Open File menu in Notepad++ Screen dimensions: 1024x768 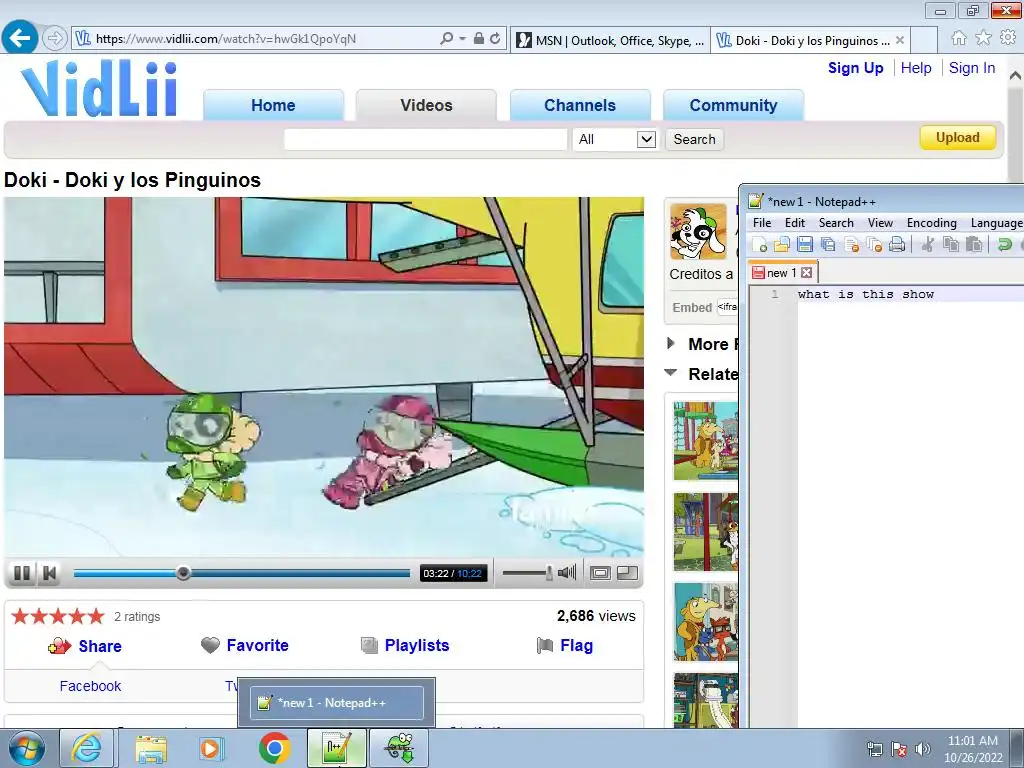click(761, 223)
